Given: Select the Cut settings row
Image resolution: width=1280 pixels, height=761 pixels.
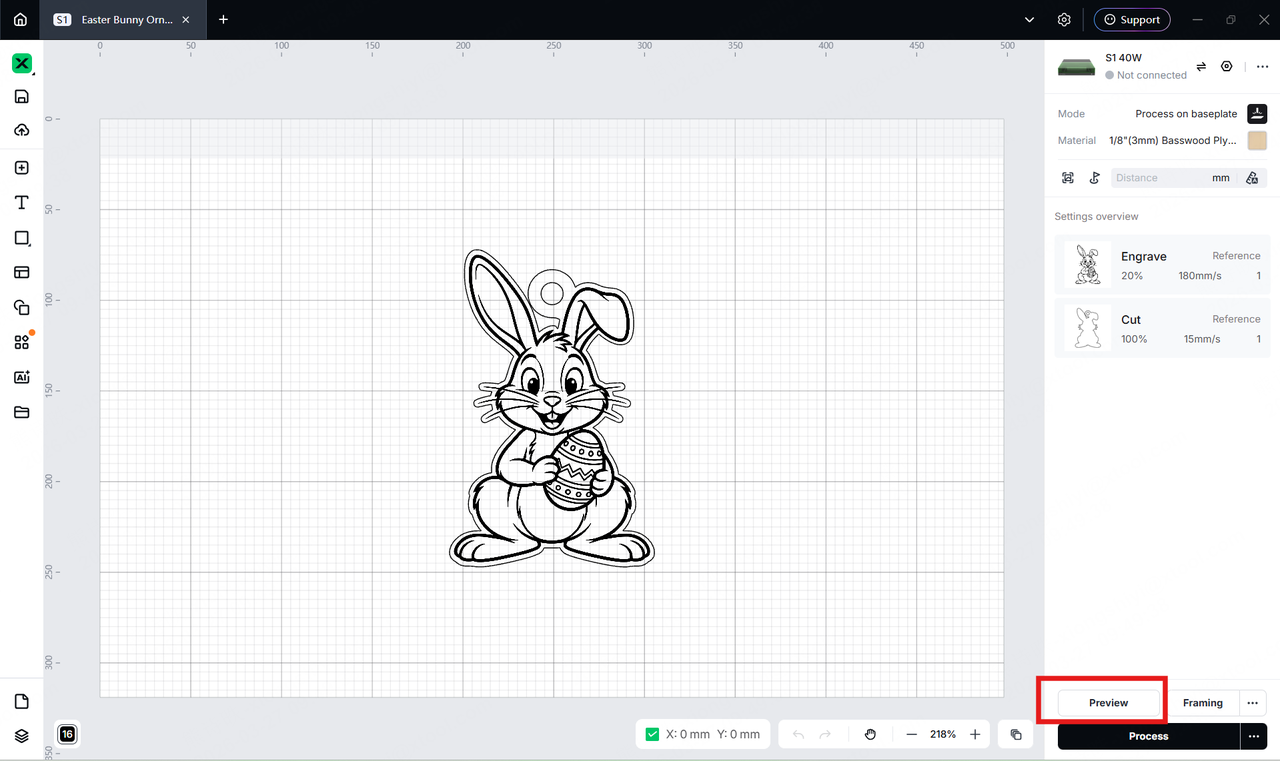Looking at the screenshot, I should tap(1162, 329).
